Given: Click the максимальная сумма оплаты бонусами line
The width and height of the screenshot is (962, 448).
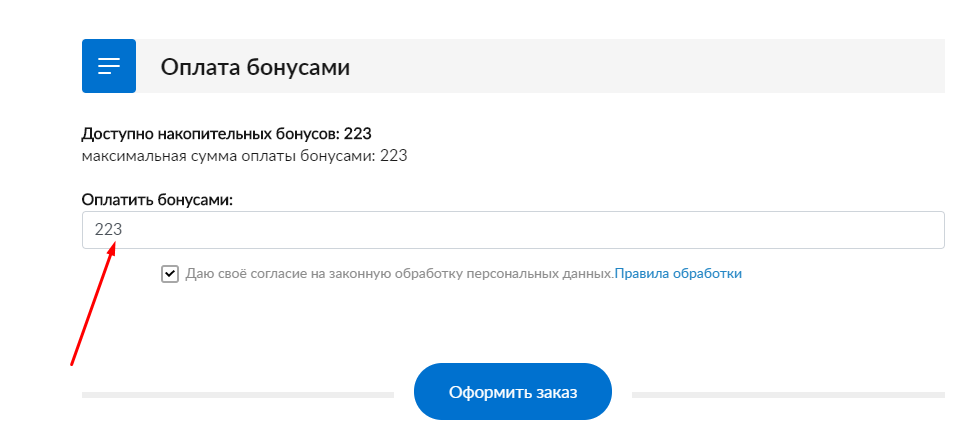Looking at the screenshot, I should coord(244,155).
